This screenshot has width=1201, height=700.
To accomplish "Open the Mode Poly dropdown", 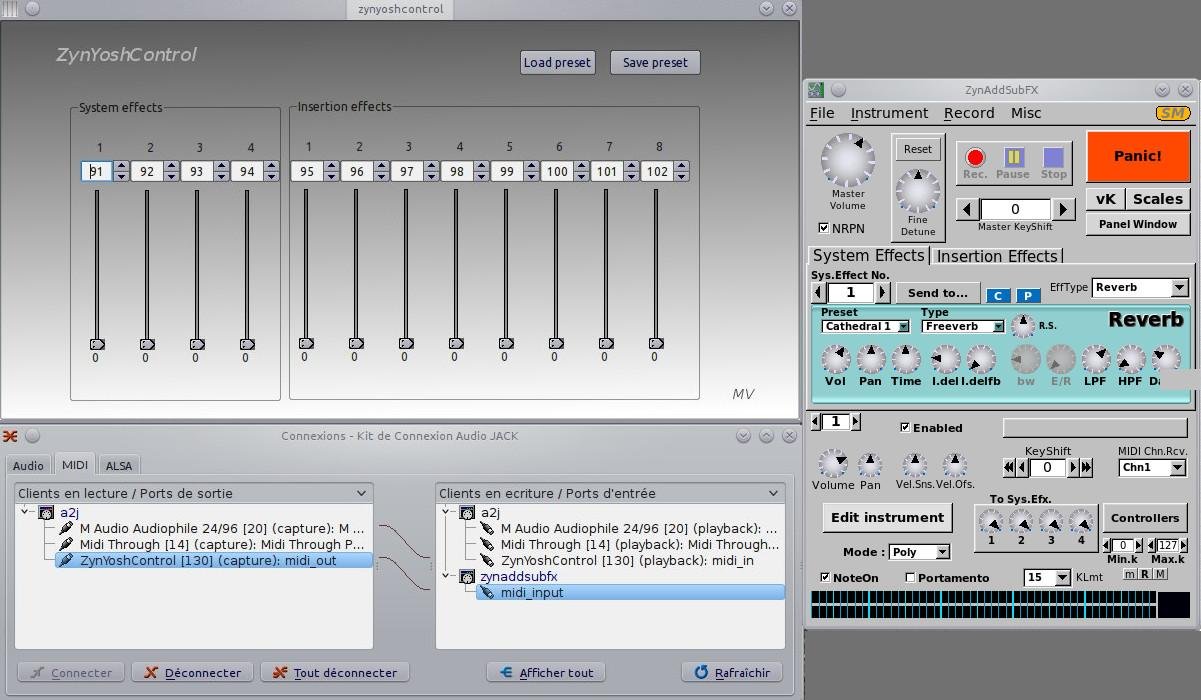I will point(919,552).
